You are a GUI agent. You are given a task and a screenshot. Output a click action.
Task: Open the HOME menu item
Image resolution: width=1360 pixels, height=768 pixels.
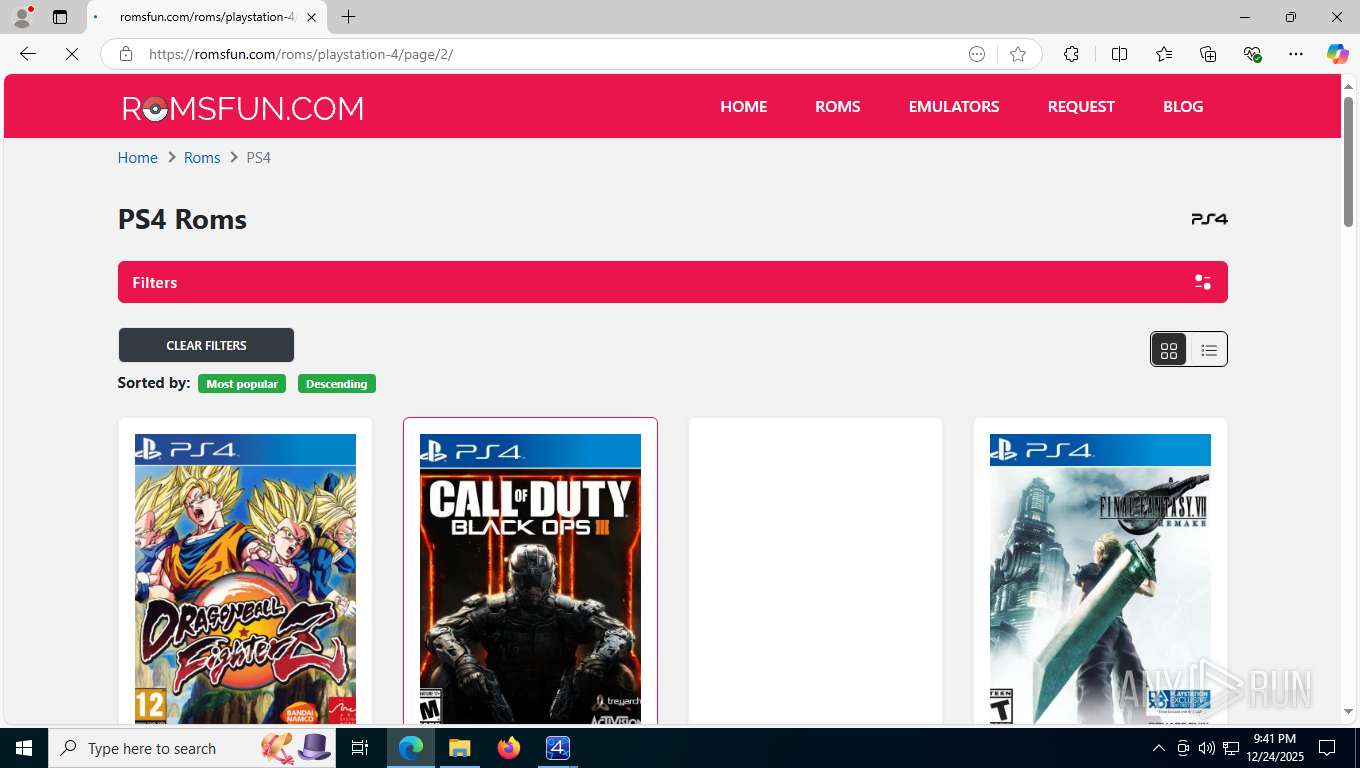[x=744, y=106]
